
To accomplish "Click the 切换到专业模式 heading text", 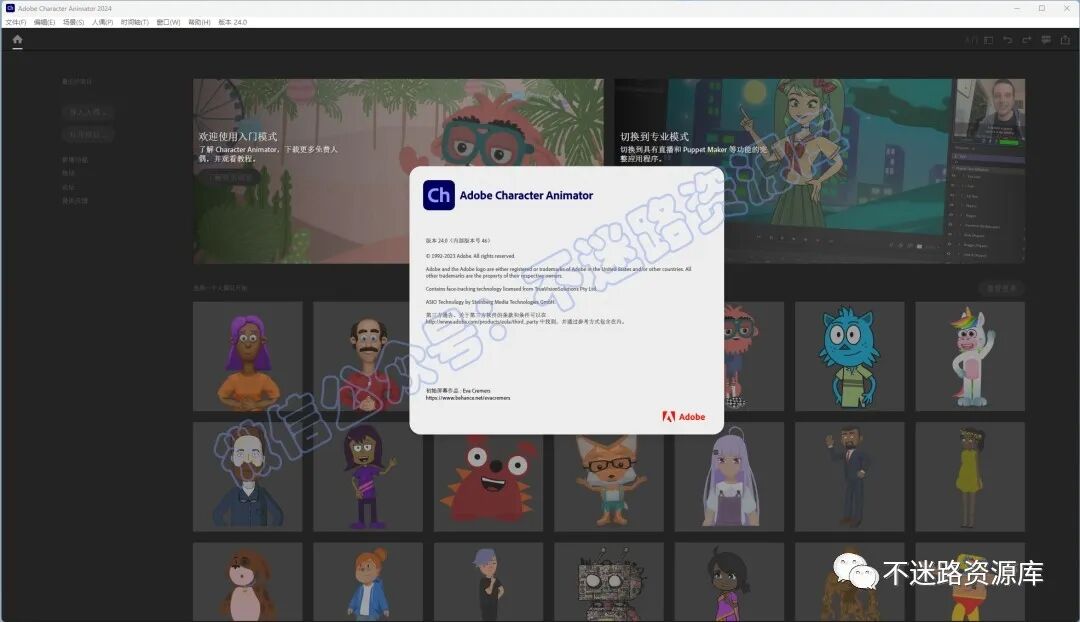I will pyautogui.click(x=654, y=136).
